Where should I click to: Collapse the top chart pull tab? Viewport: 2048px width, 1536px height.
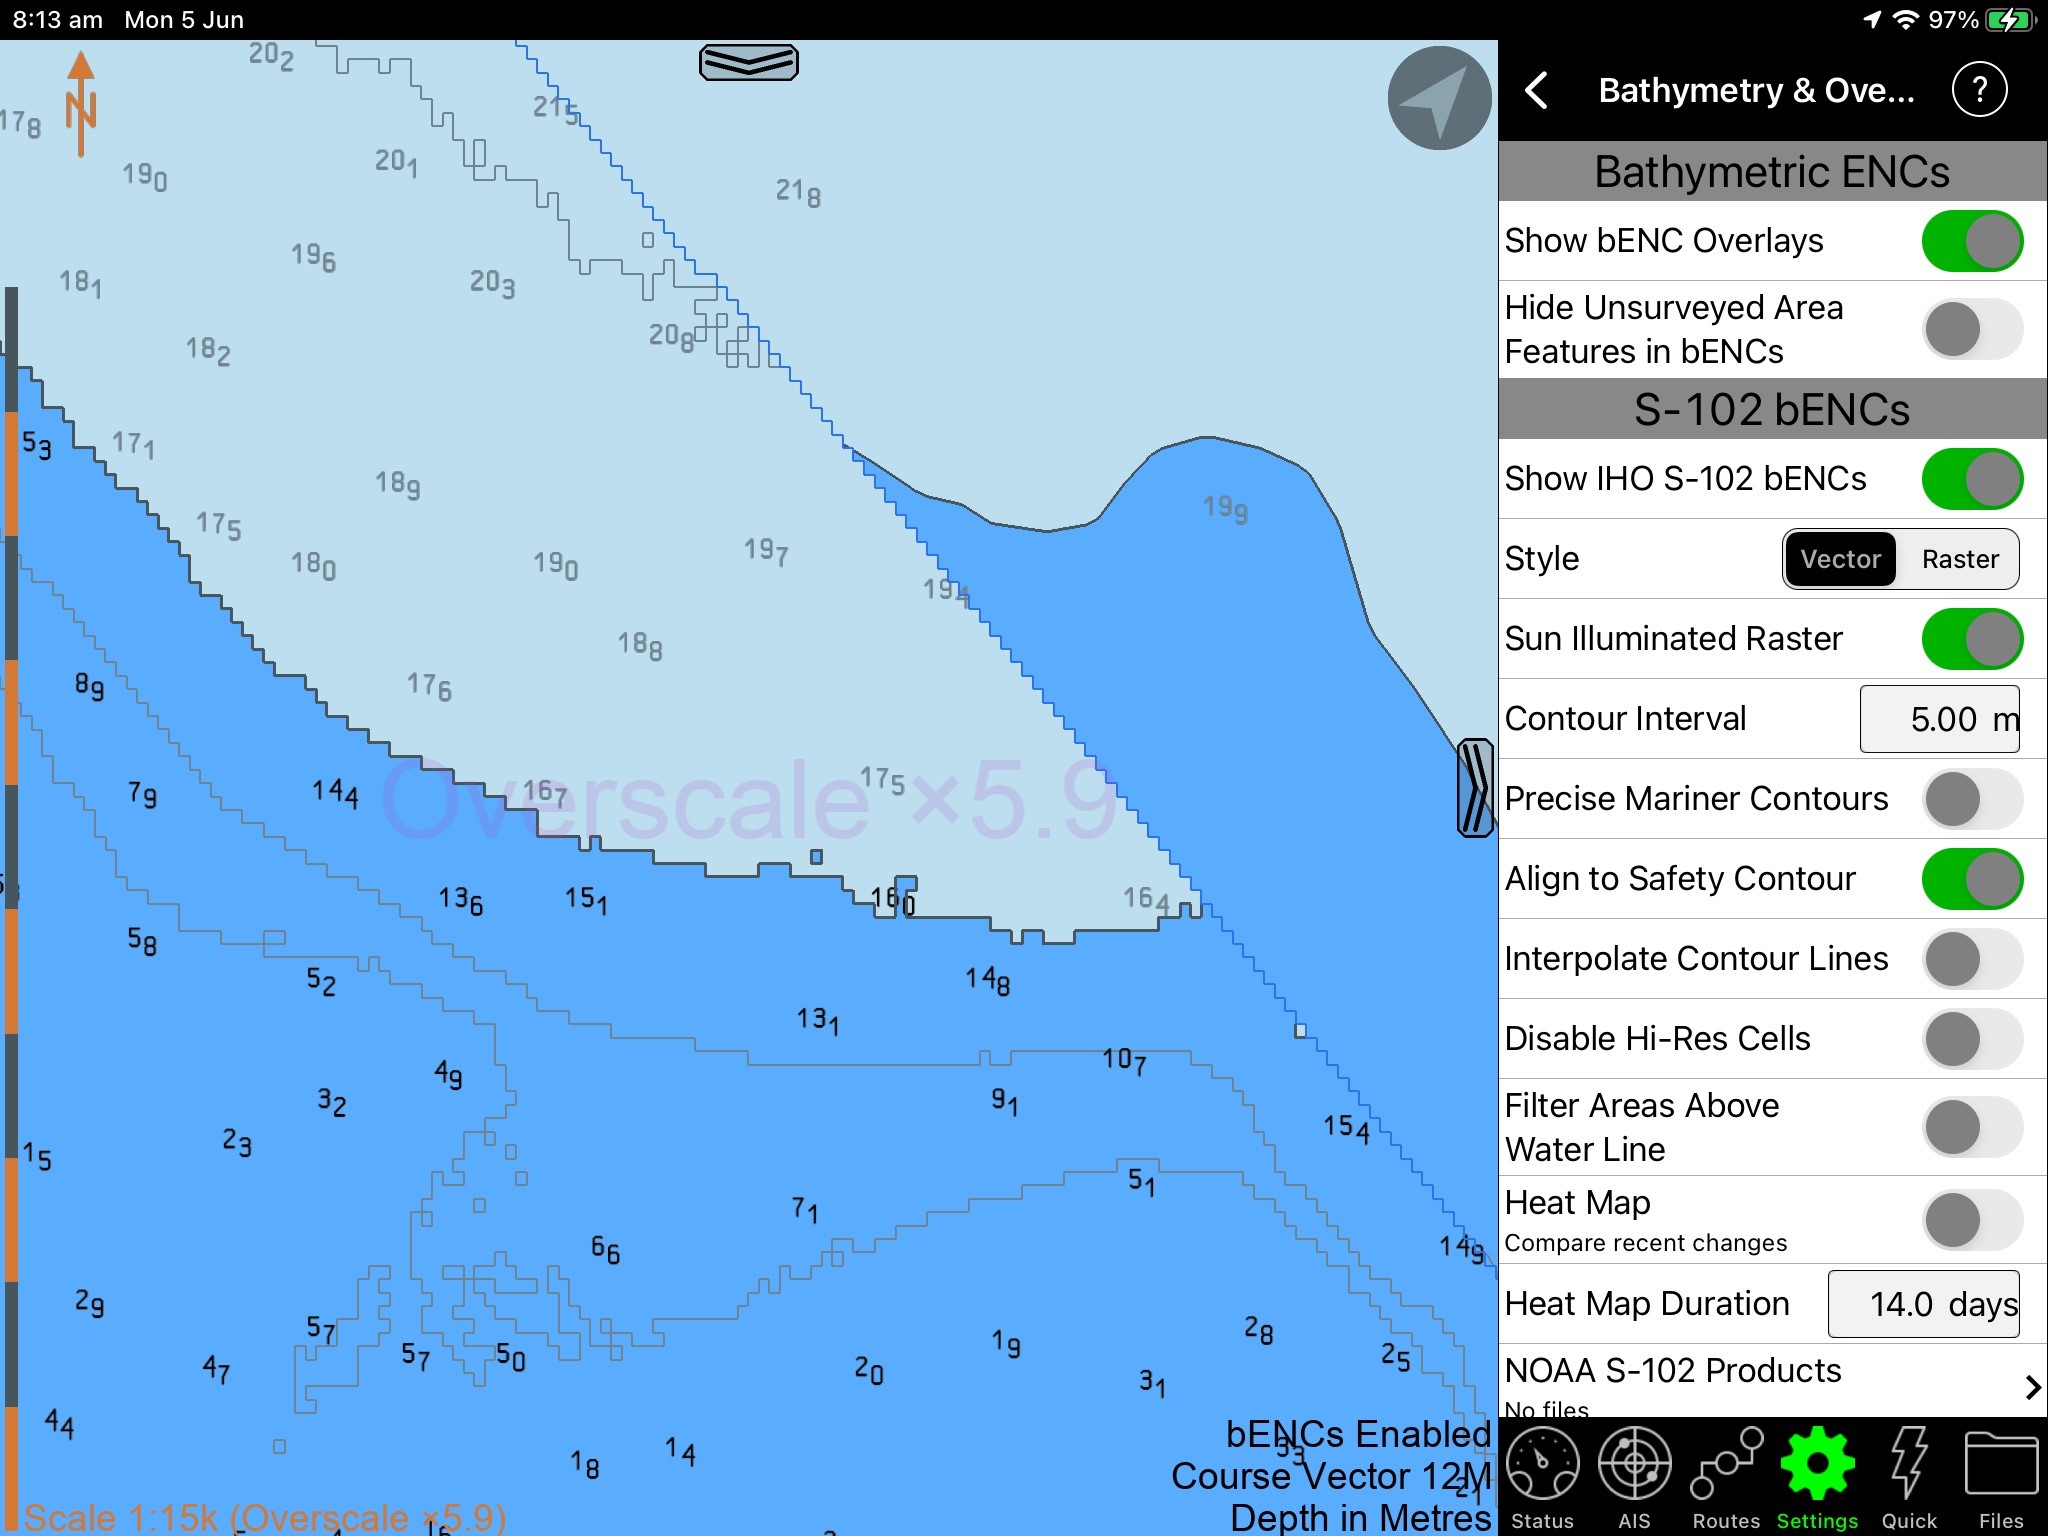pyautogui.click(x=749, y=62)
